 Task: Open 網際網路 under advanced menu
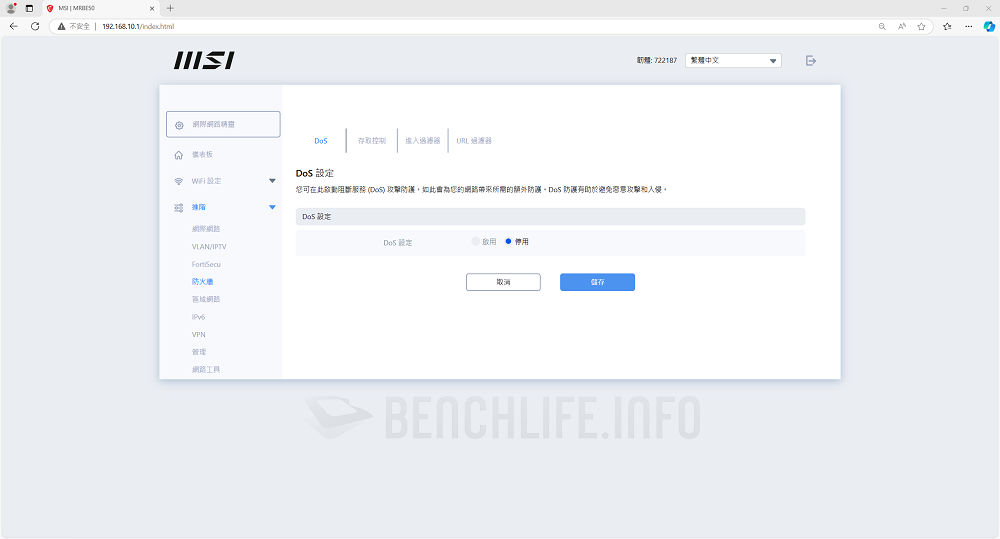point(206,229)
